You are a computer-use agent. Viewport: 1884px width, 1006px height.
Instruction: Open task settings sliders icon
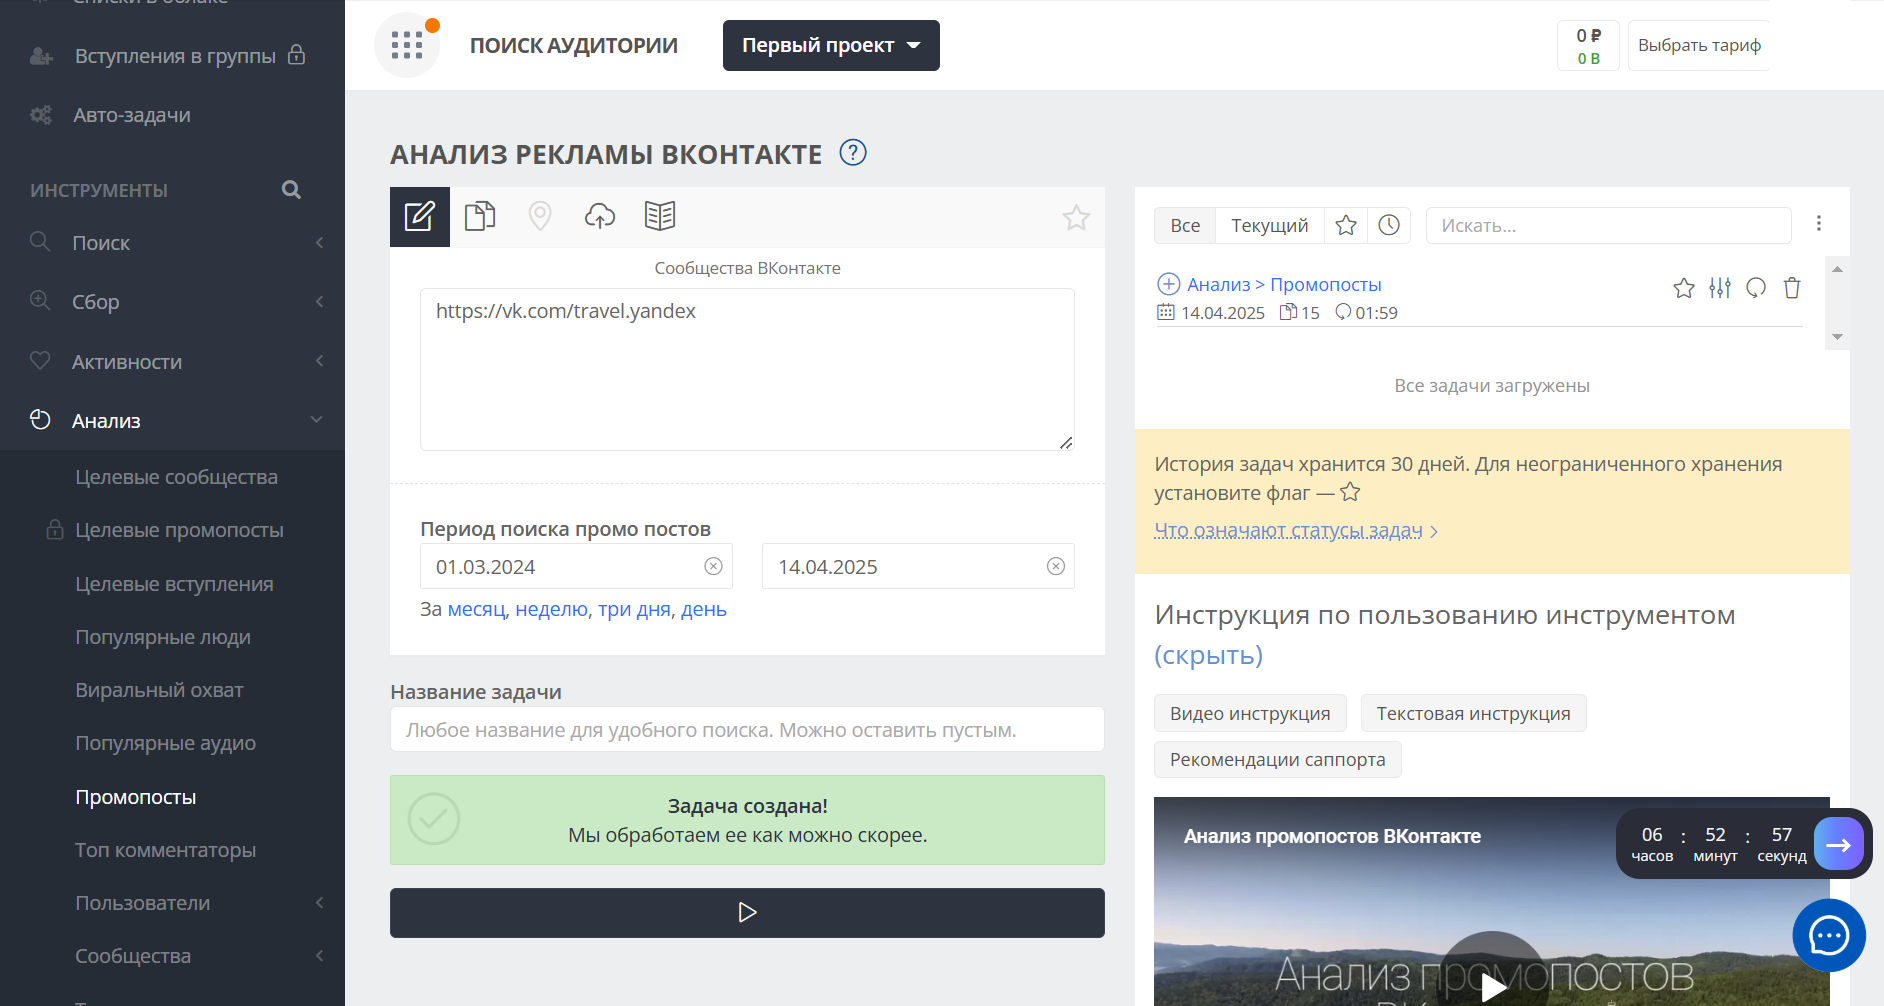pos(1720,288)
